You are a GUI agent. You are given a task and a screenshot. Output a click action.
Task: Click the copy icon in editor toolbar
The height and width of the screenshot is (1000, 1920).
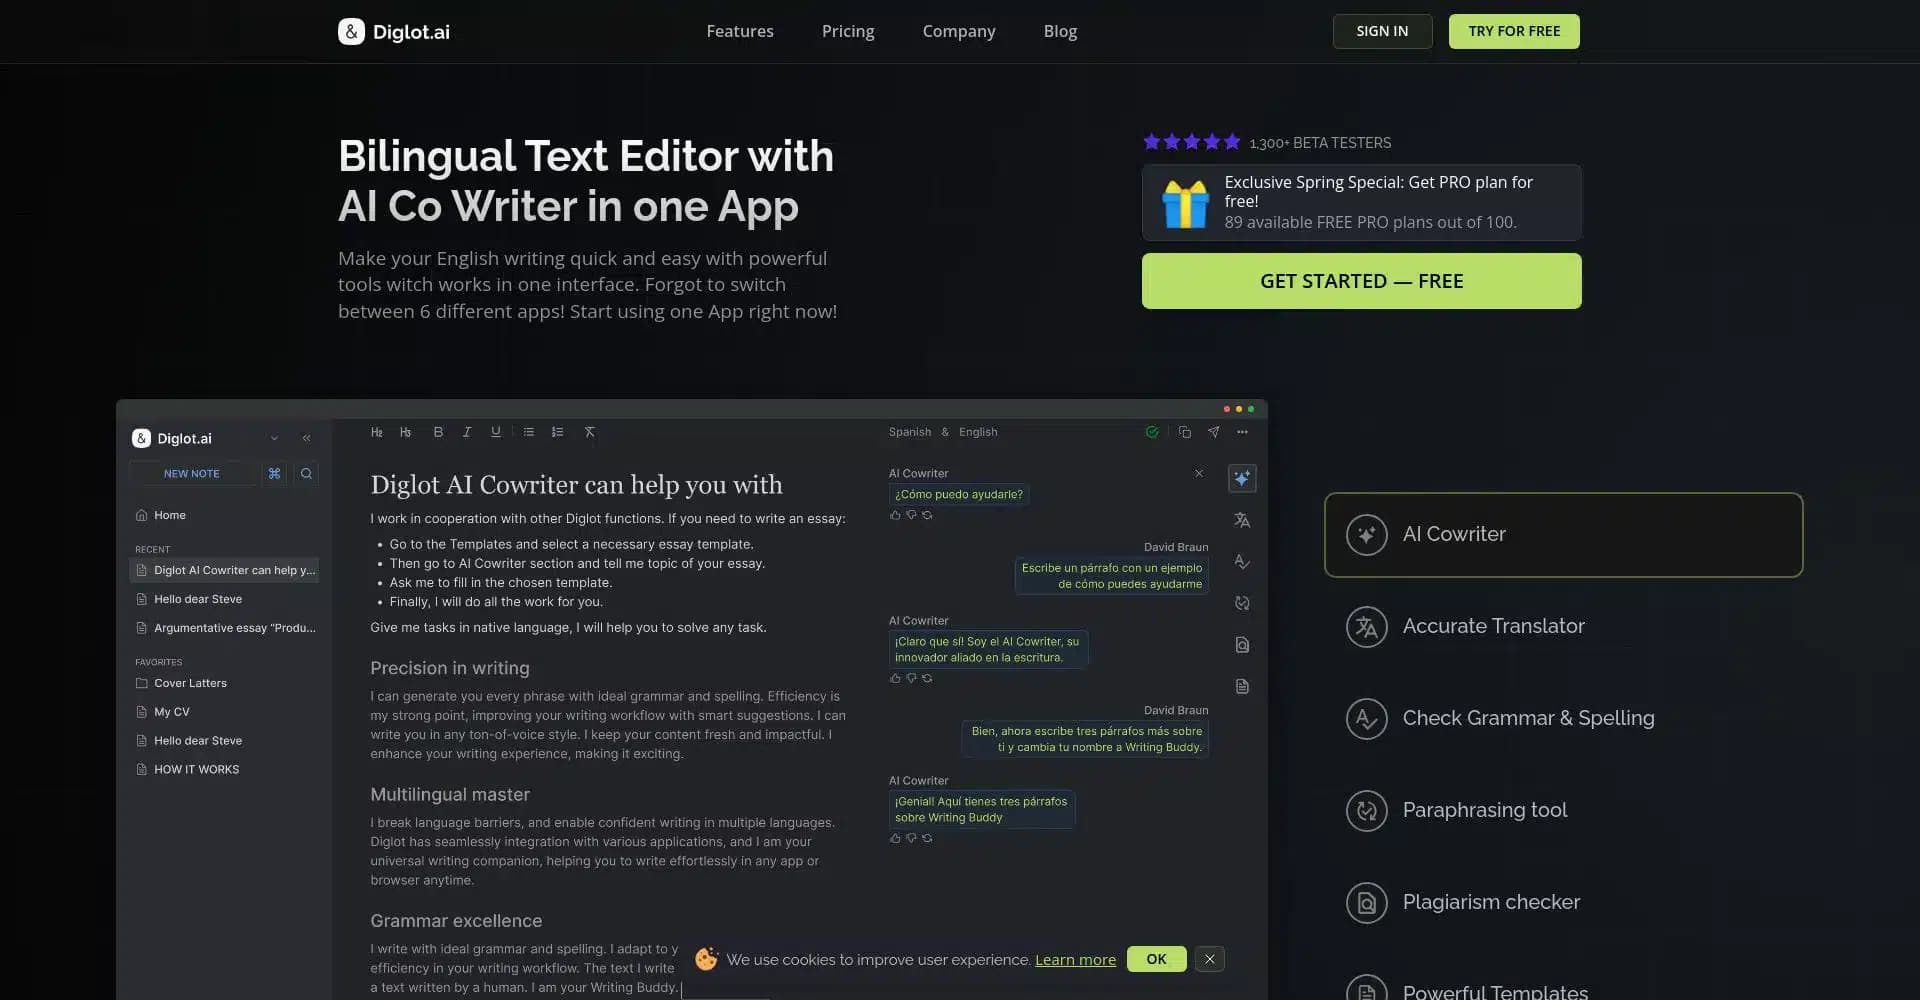click(x=1184, y=432)
